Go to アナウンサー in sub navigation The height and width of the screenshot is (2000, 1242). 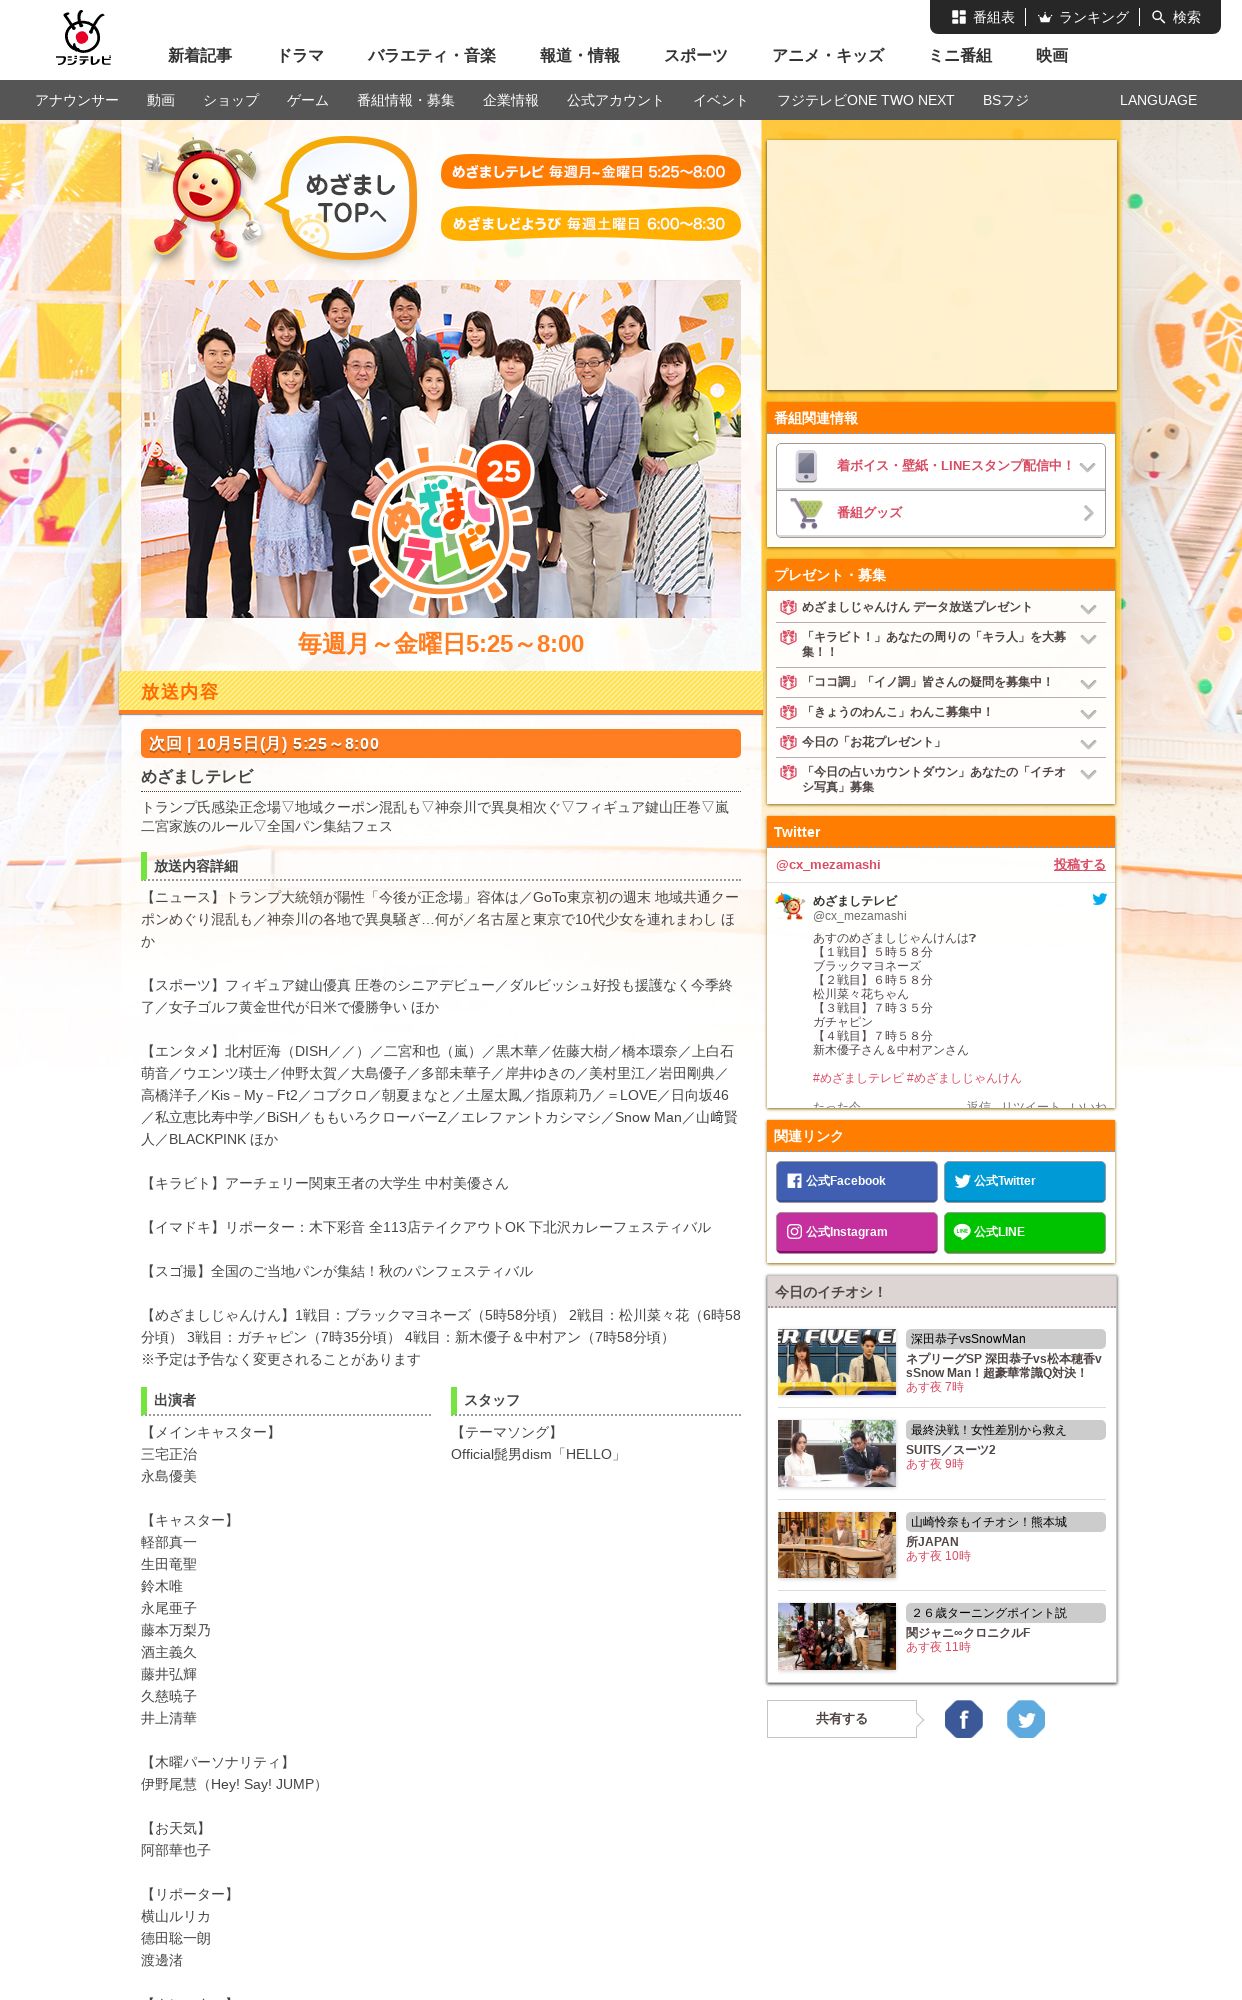click(77, 100)
